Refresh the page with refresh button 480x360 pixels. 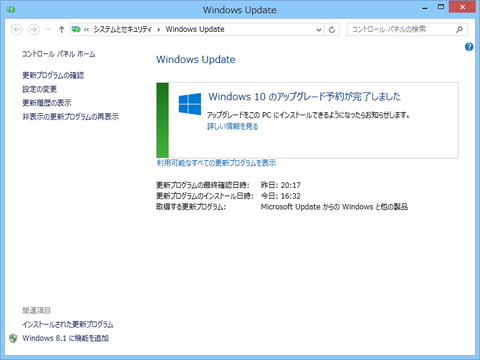(332, 30)
